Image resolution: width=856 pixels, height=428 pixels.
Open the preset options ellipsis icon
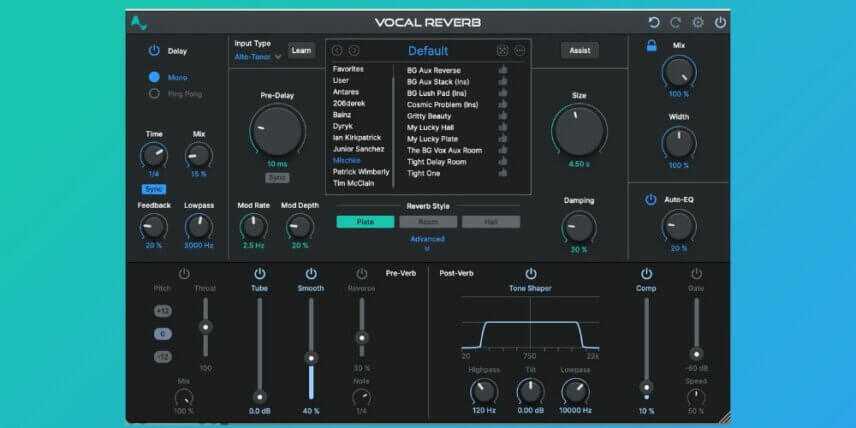(519, 51)
